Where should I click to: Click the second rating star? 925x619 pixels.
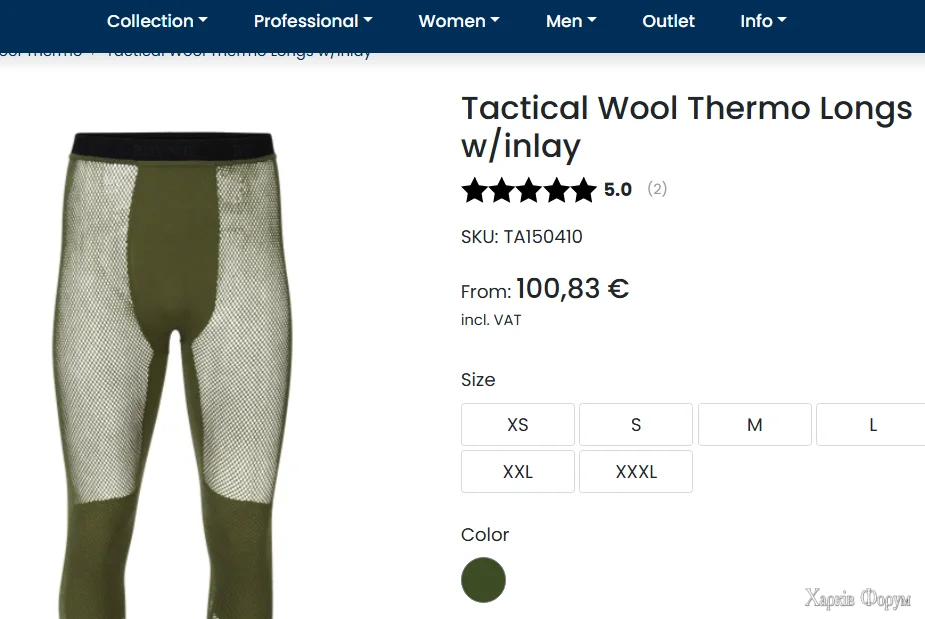pyautogui.click(x=502, y=190)
